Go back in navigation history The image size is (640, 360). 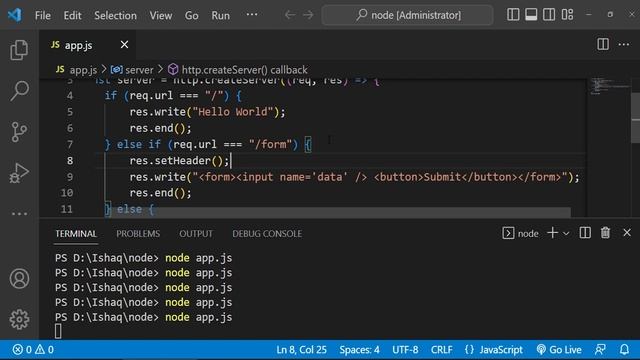(290, 15)
